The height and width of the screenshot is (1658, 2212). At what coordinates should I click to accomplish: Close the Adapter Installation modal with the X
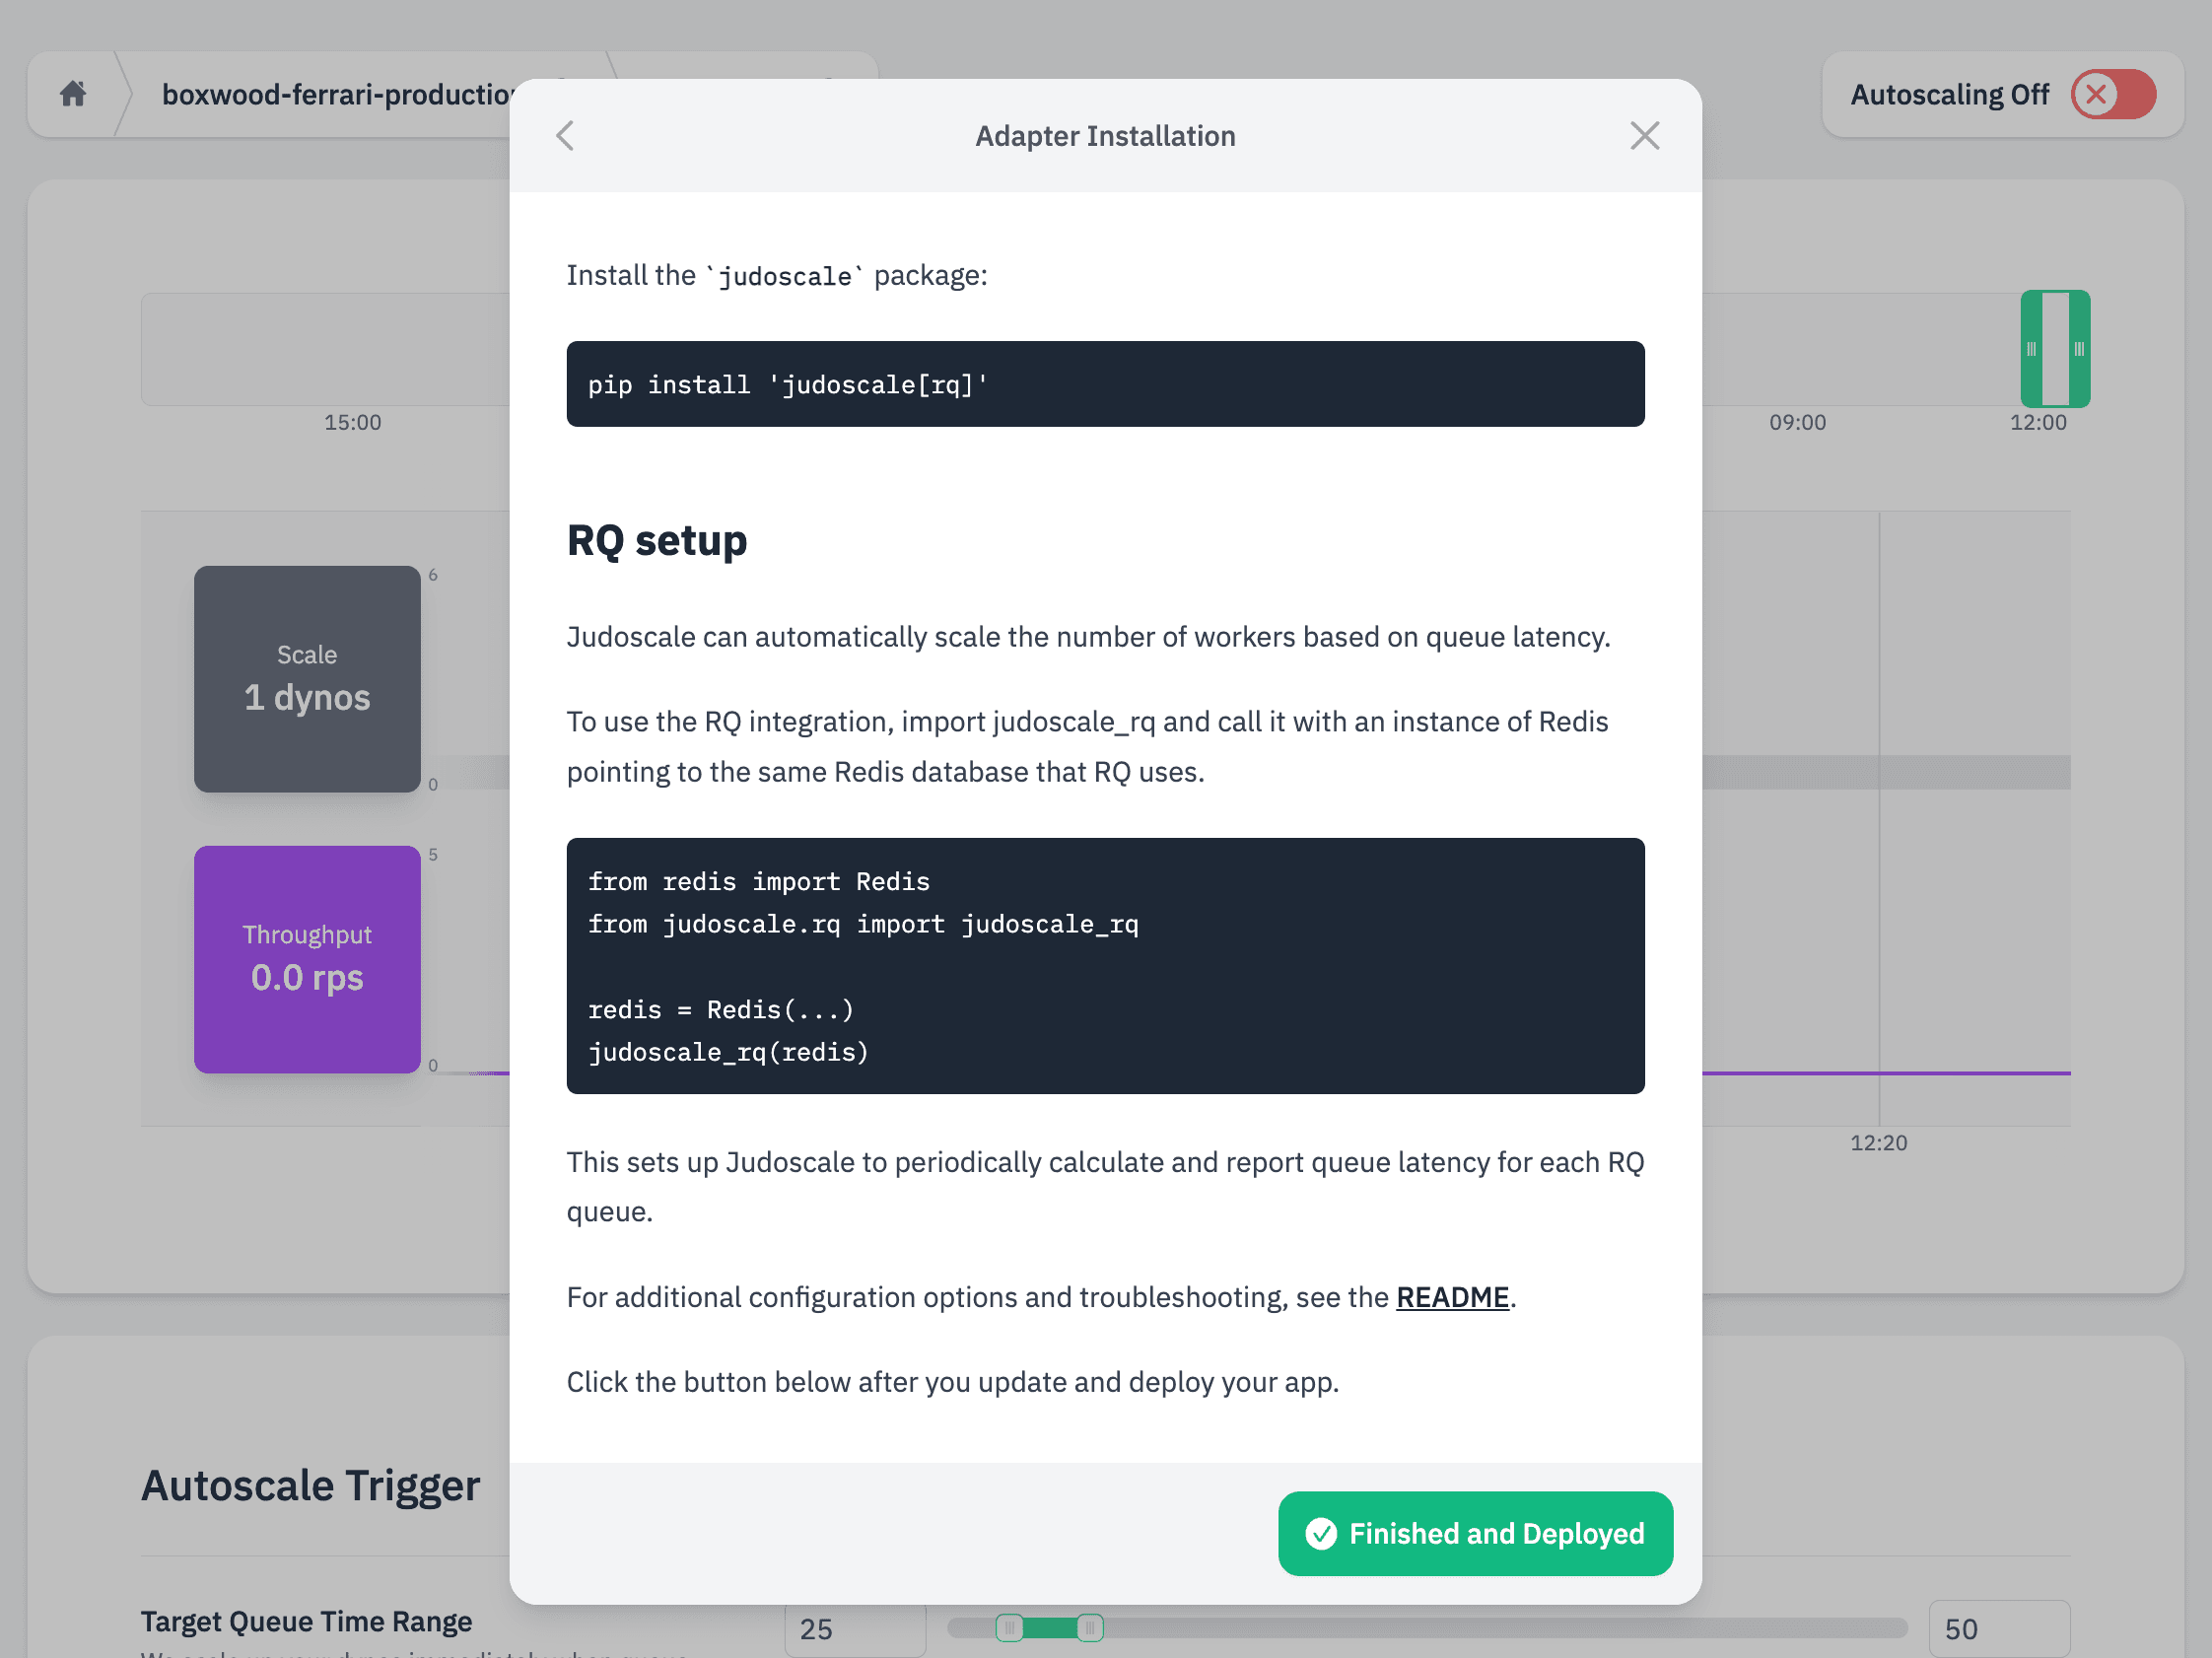coord(1644,135)
